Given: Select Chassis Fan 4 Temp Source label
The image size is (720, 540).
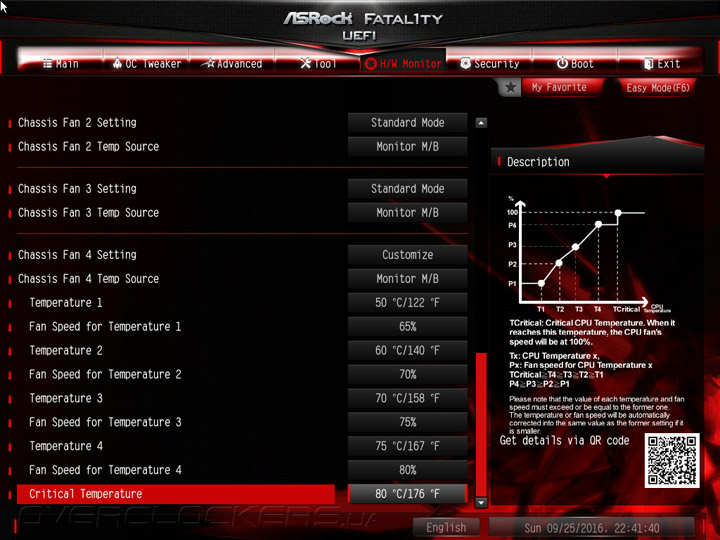Looking at the screenshot, I should pos(88,279).
